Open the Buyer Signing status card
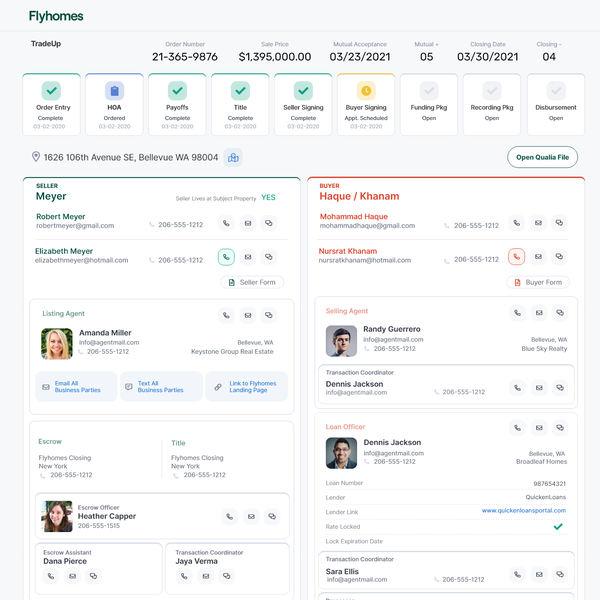 [366, 104]
